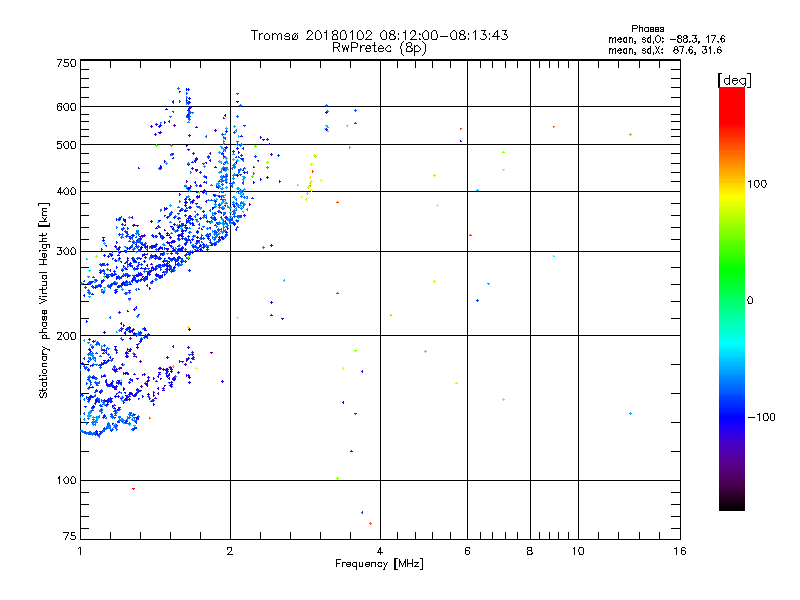Image resolution: width=800 pixels, height=600 pixels.
Task: Click the 'Stationary phase Virtual Height [km]' label
Action: pos(44,301)
